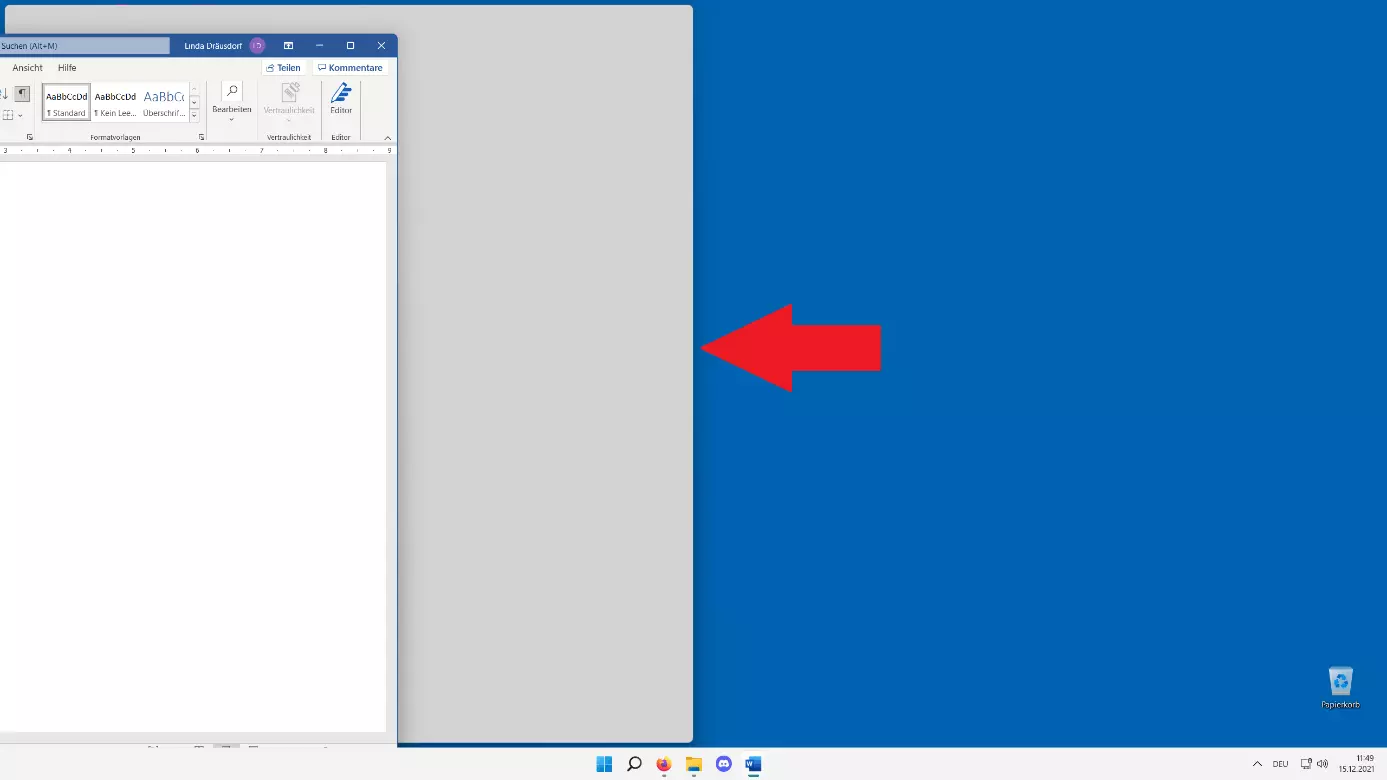Apply the Kein Leerraum style
The width and height of the screenshot is (1387, 780).
(x=115, y=102)
